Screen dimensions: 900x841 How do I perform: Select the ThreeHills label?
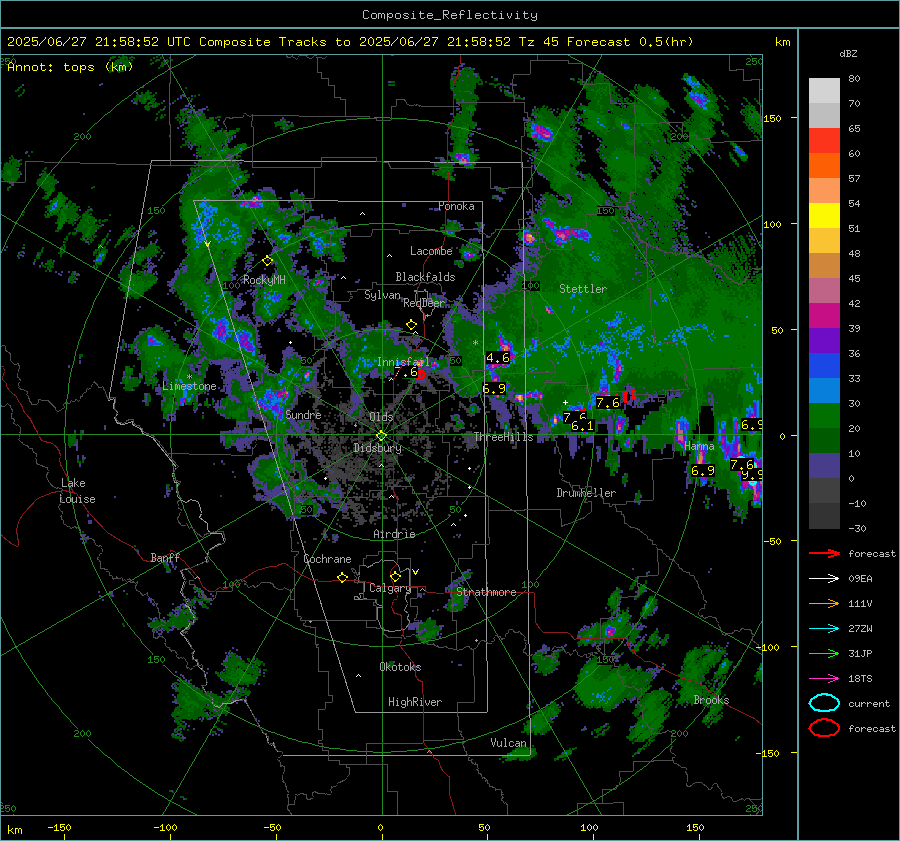click(503, 437)
